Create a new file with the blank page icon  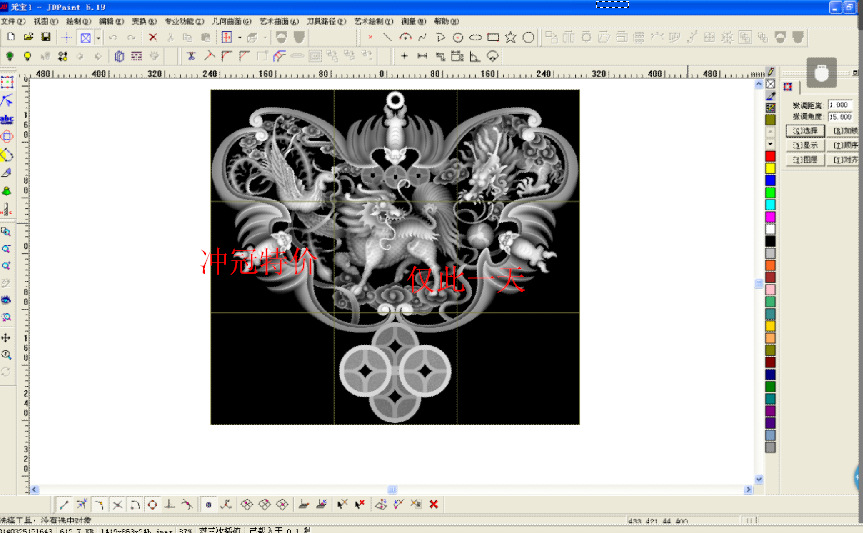(x=11, y=37)
